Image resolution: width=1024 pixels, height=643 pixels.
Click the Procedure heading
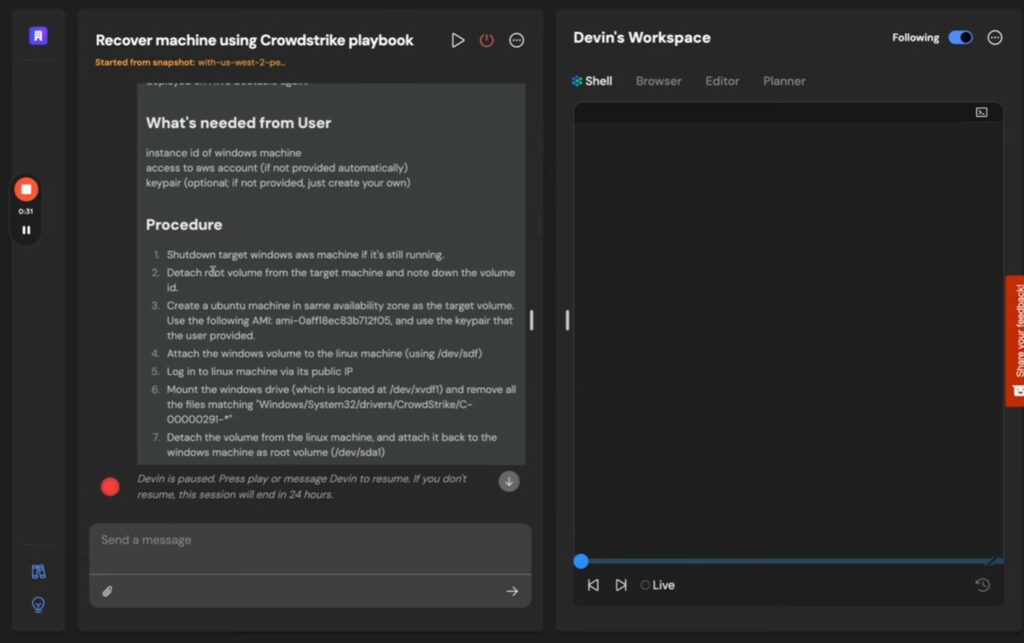[x=184, y=225]
